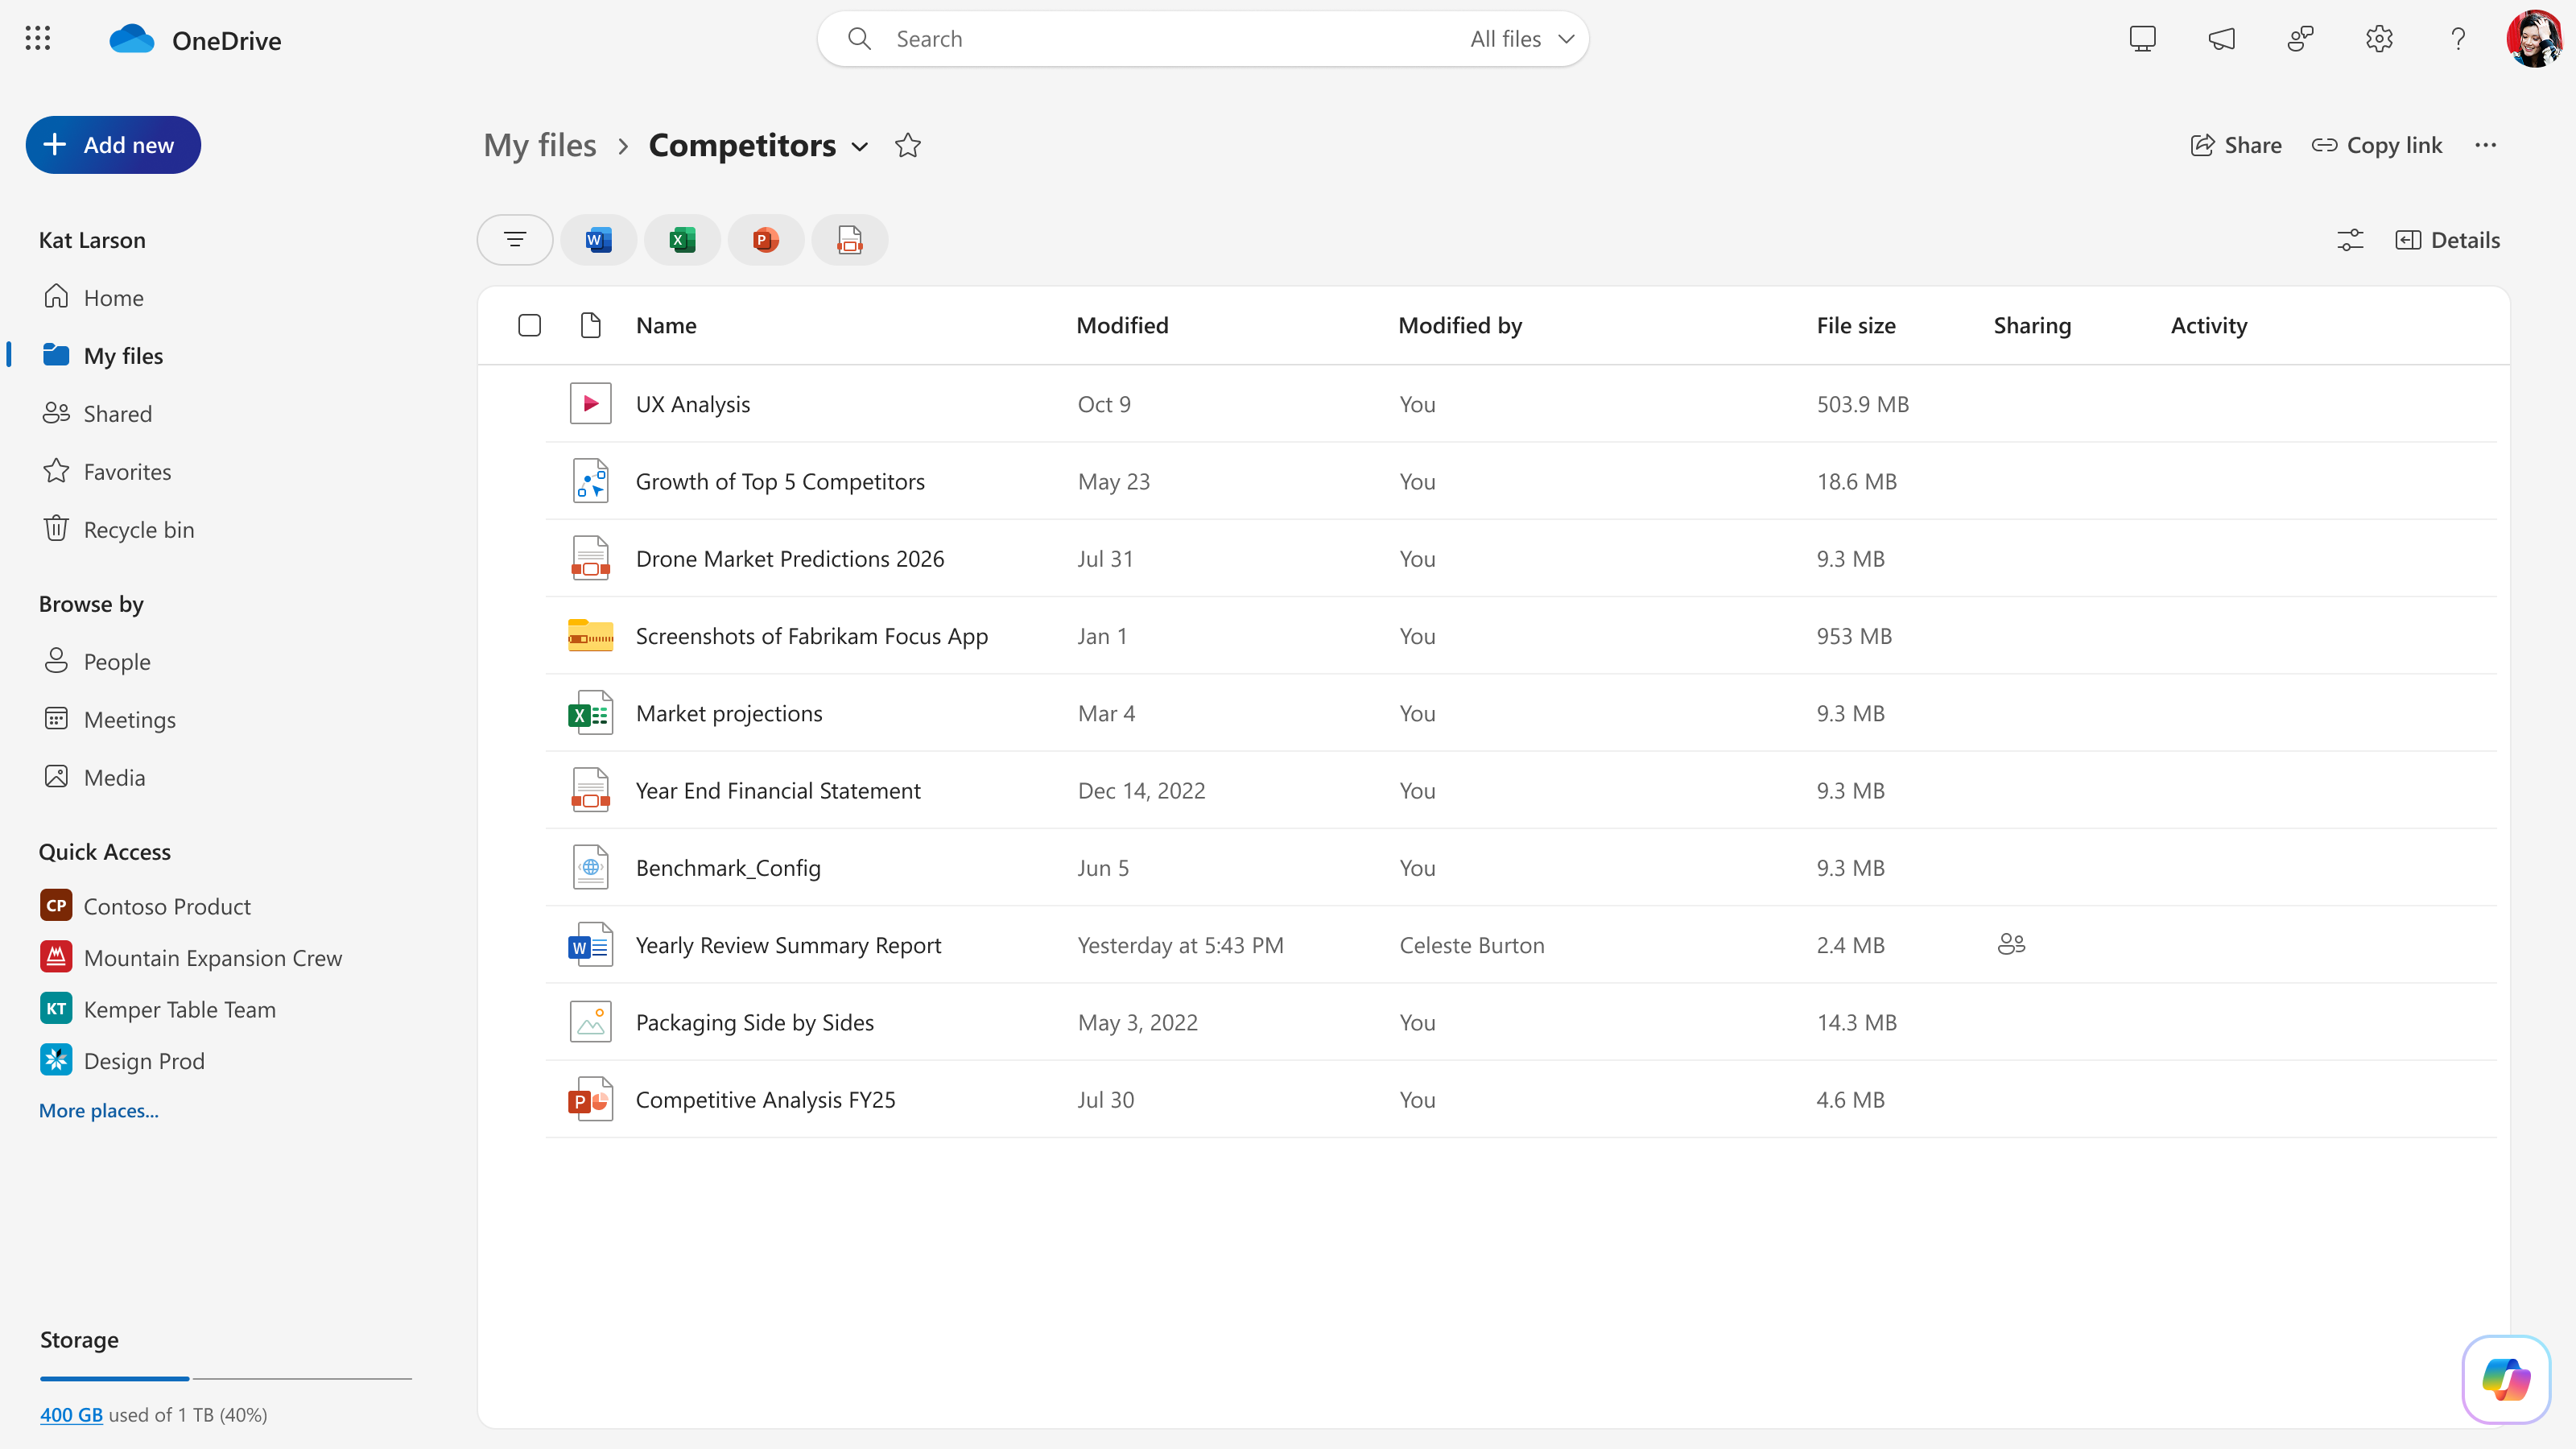Open the All files search scope dropdown
Image resolution: width=2576 pixels, height=1449 pixels.
(x=1520, y=38)
